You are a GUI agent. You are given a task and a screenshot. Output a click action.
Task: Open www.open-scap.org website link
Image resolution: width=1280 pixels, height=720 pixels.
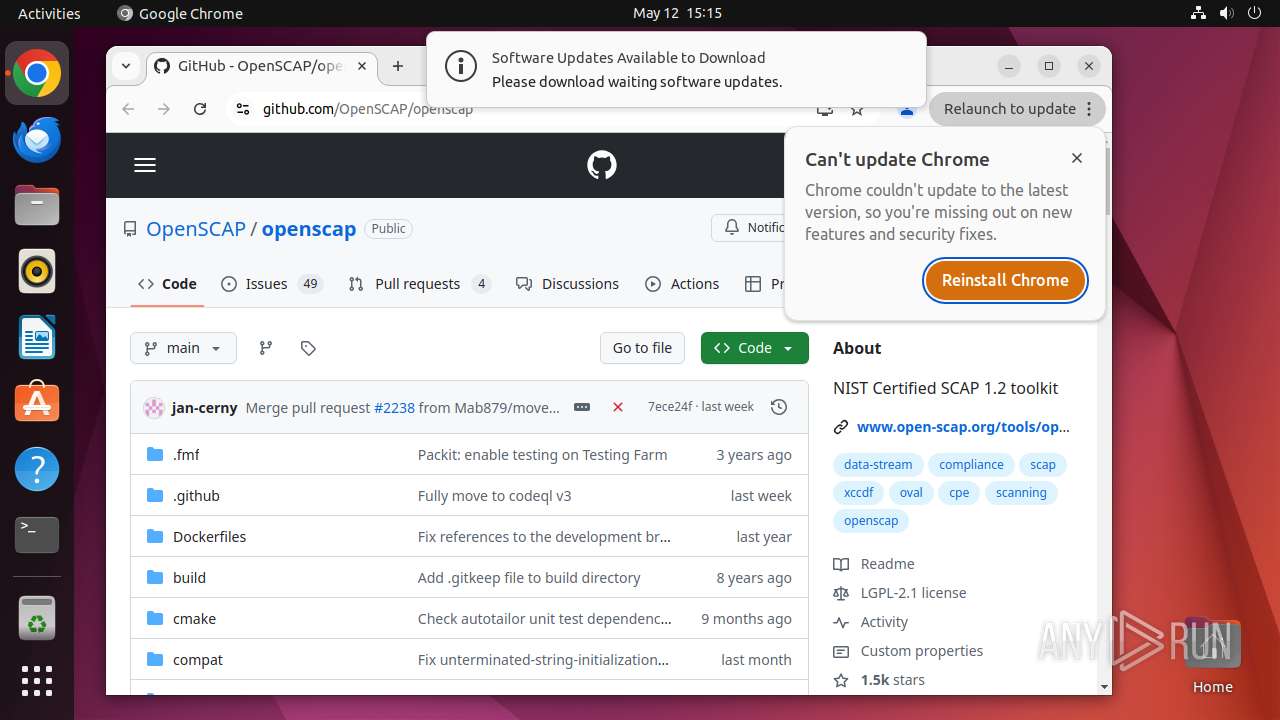963,427
